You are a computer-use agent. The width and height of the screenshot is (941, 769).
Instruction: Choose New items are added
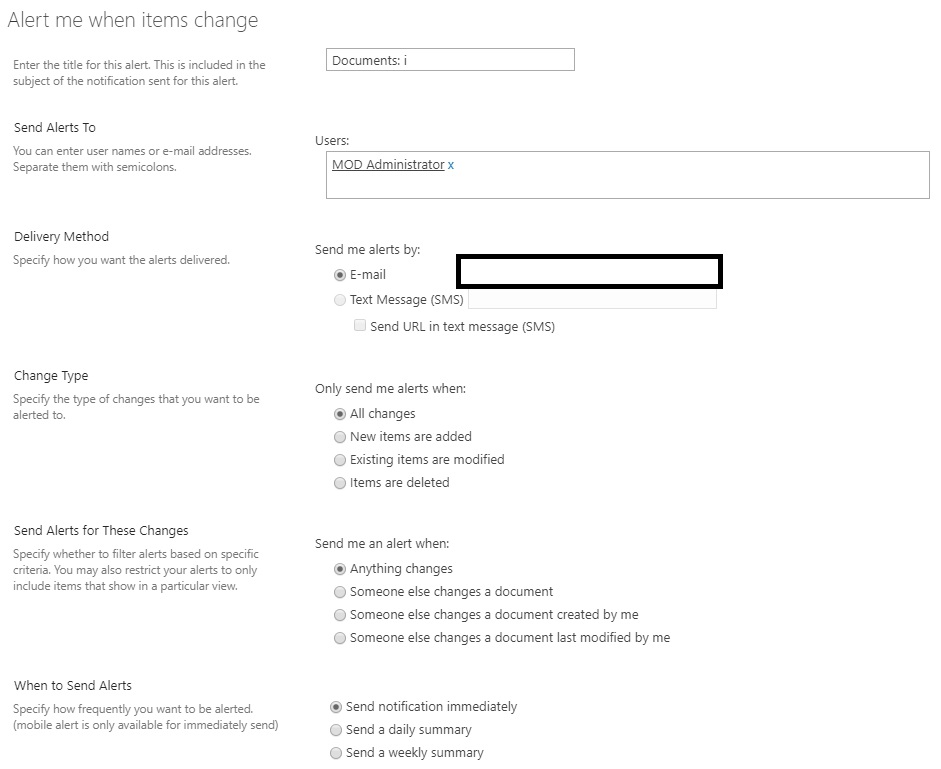click(x=340, y=437)
